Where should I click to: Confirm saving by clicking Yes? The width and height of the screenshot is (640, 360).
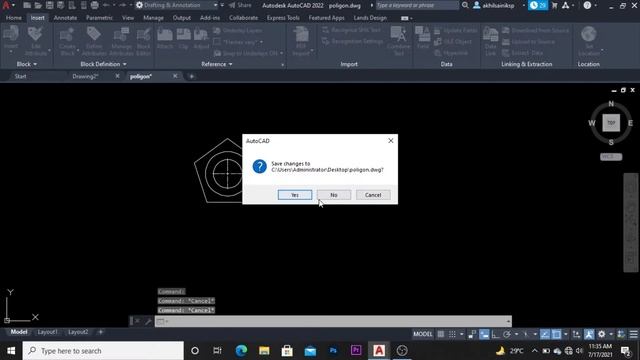pyautogui.click(x=295, y=195)
